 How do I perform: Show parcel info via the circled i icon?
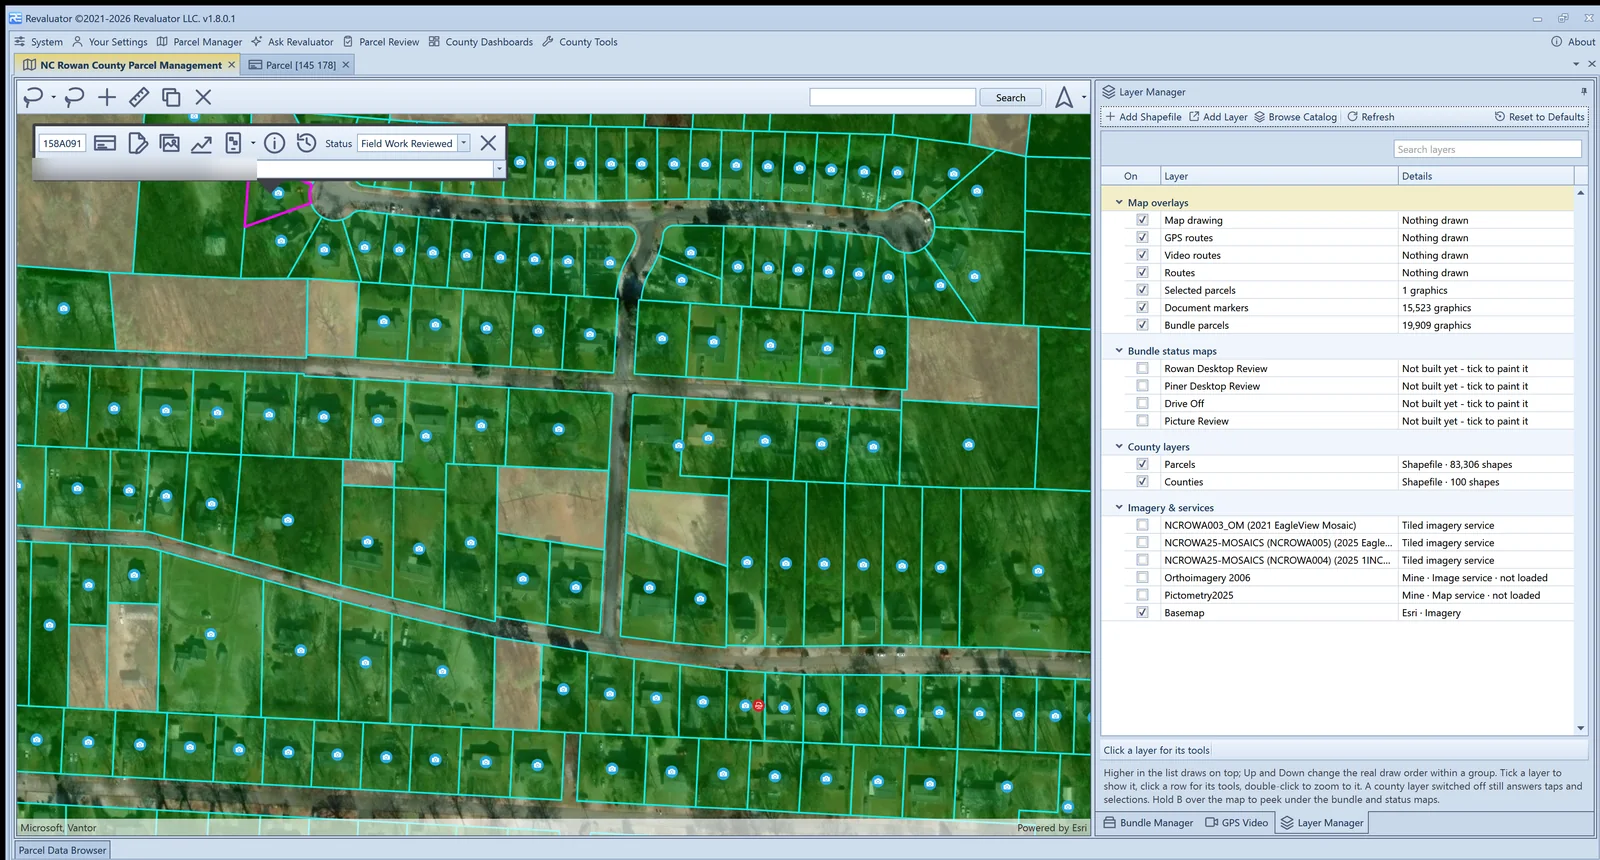tap(275, 143)
